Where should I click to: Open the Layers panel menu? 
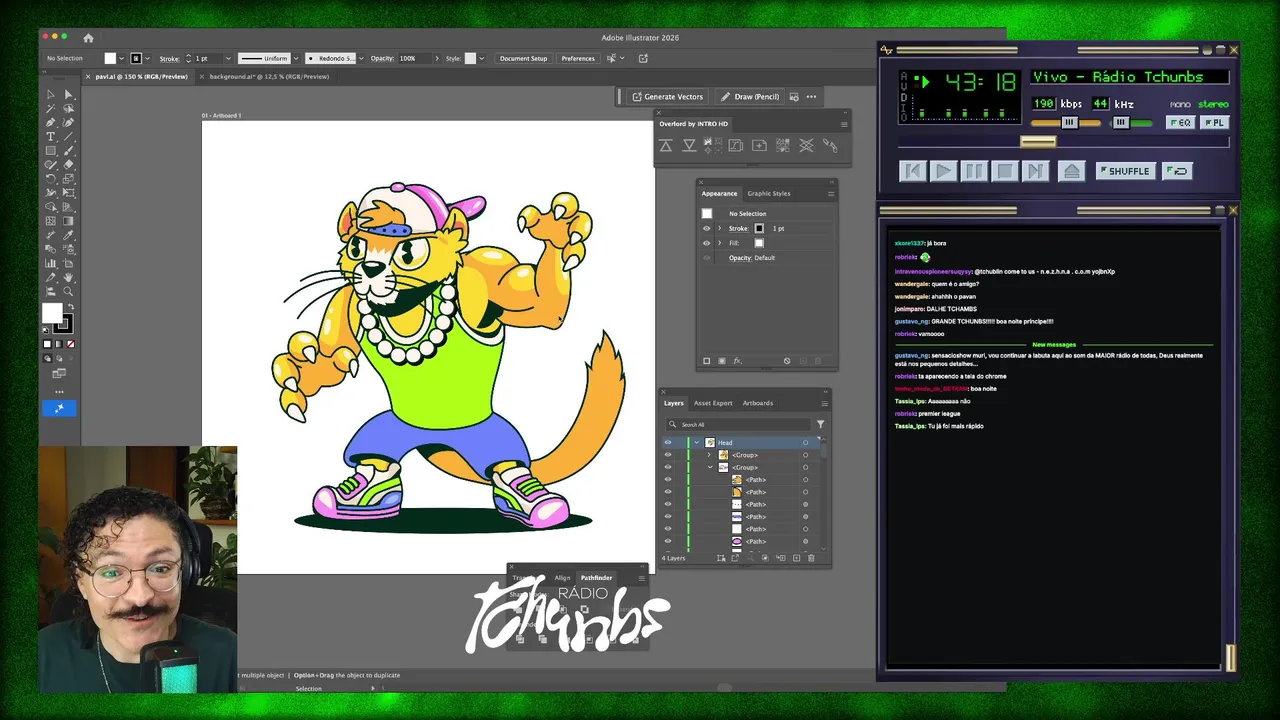click(x=824, y=403)
